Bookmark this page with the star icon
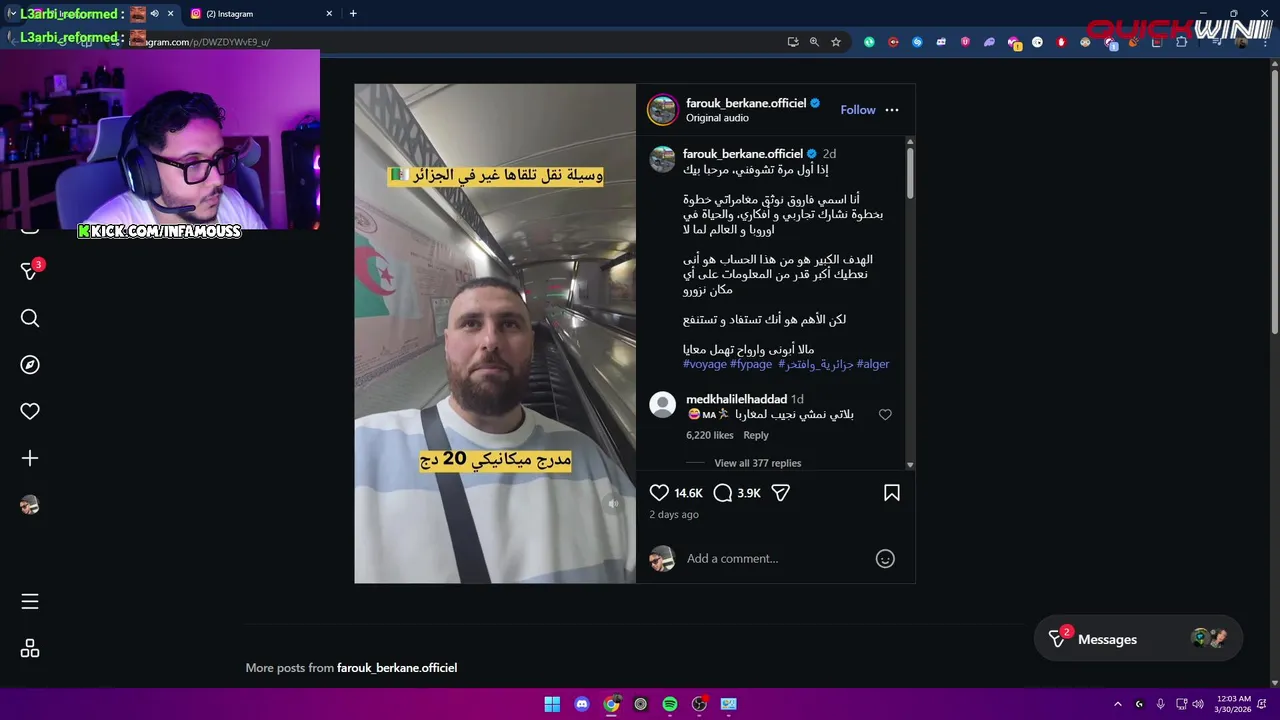 836,42
